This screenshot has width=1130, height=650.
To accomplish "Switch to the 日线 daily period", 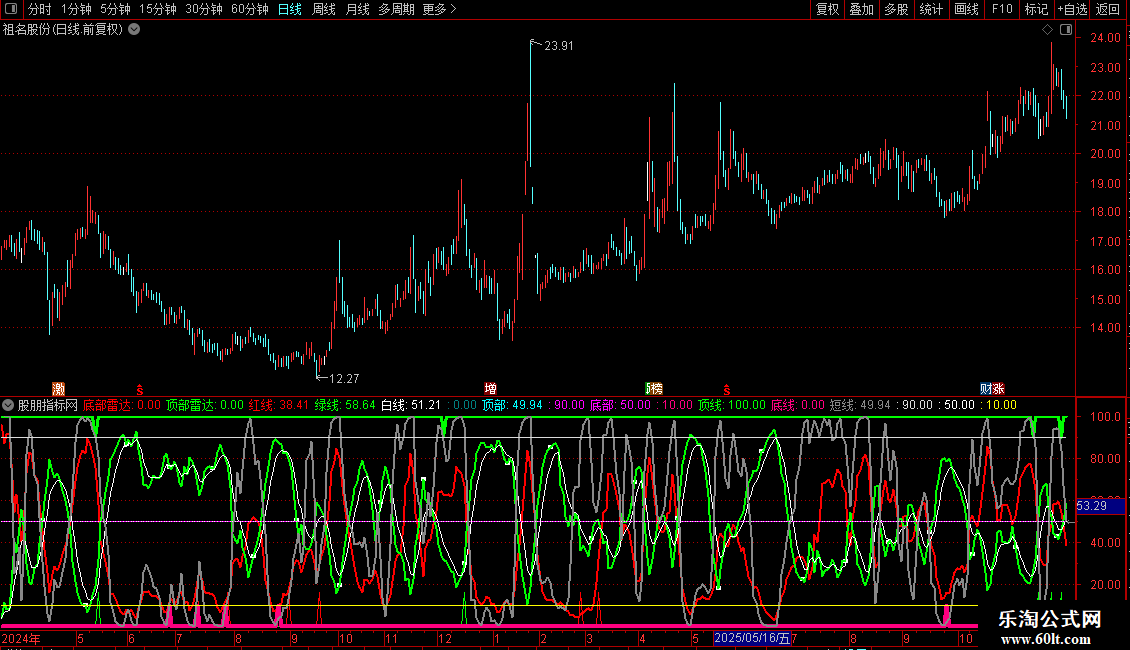I will click(x=290, y=9).
